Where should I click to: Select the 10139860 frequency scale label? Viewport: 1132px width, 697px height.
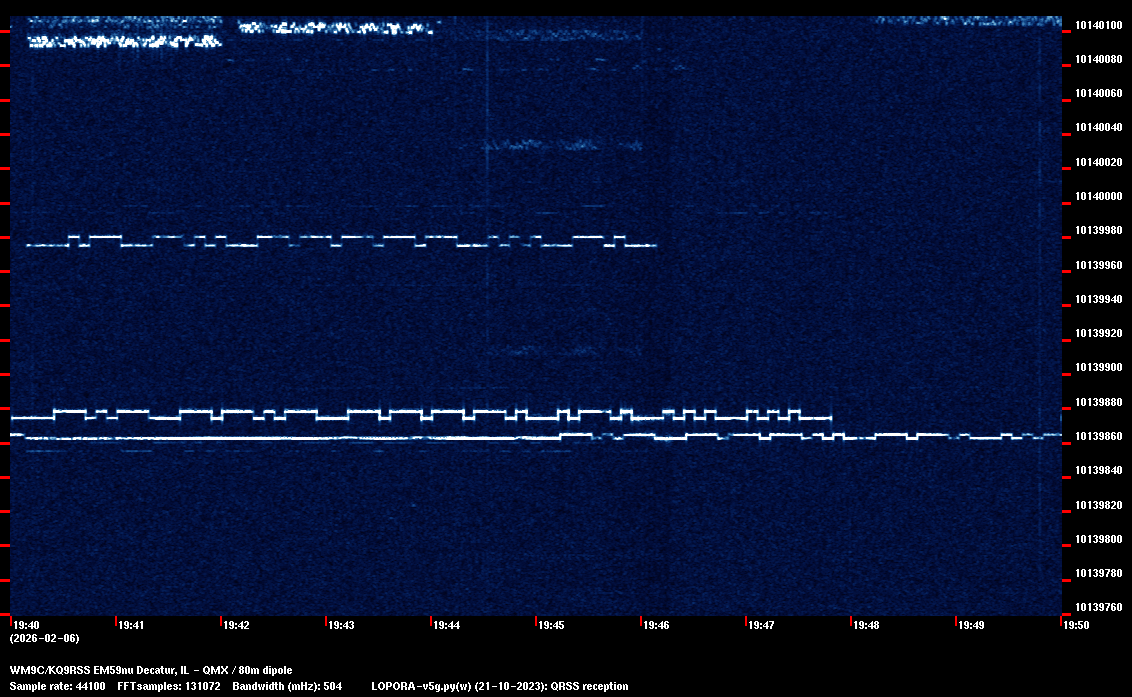(1098, 436)
